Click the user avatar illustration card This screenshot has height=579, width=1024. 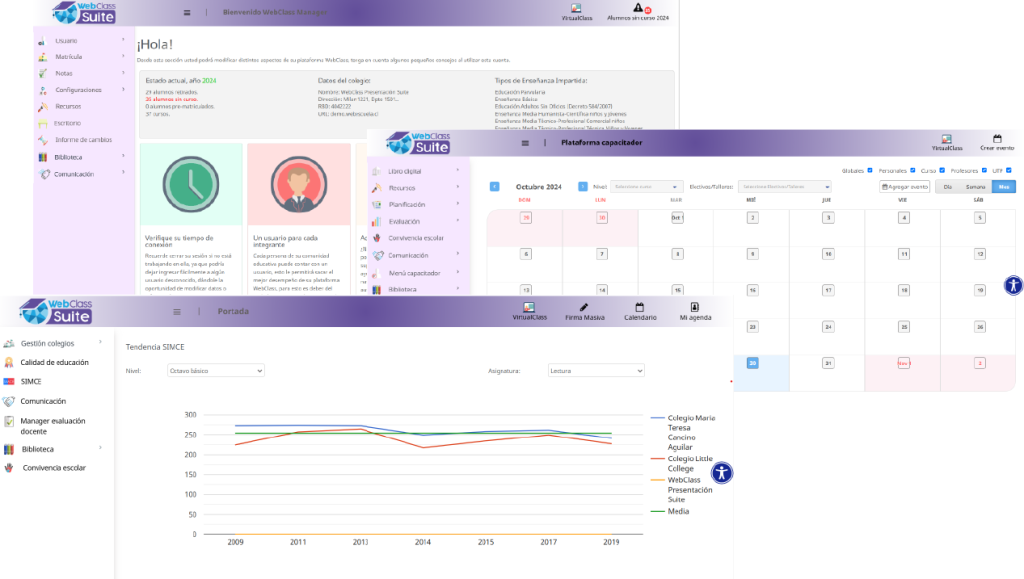(x=299, y=185)
